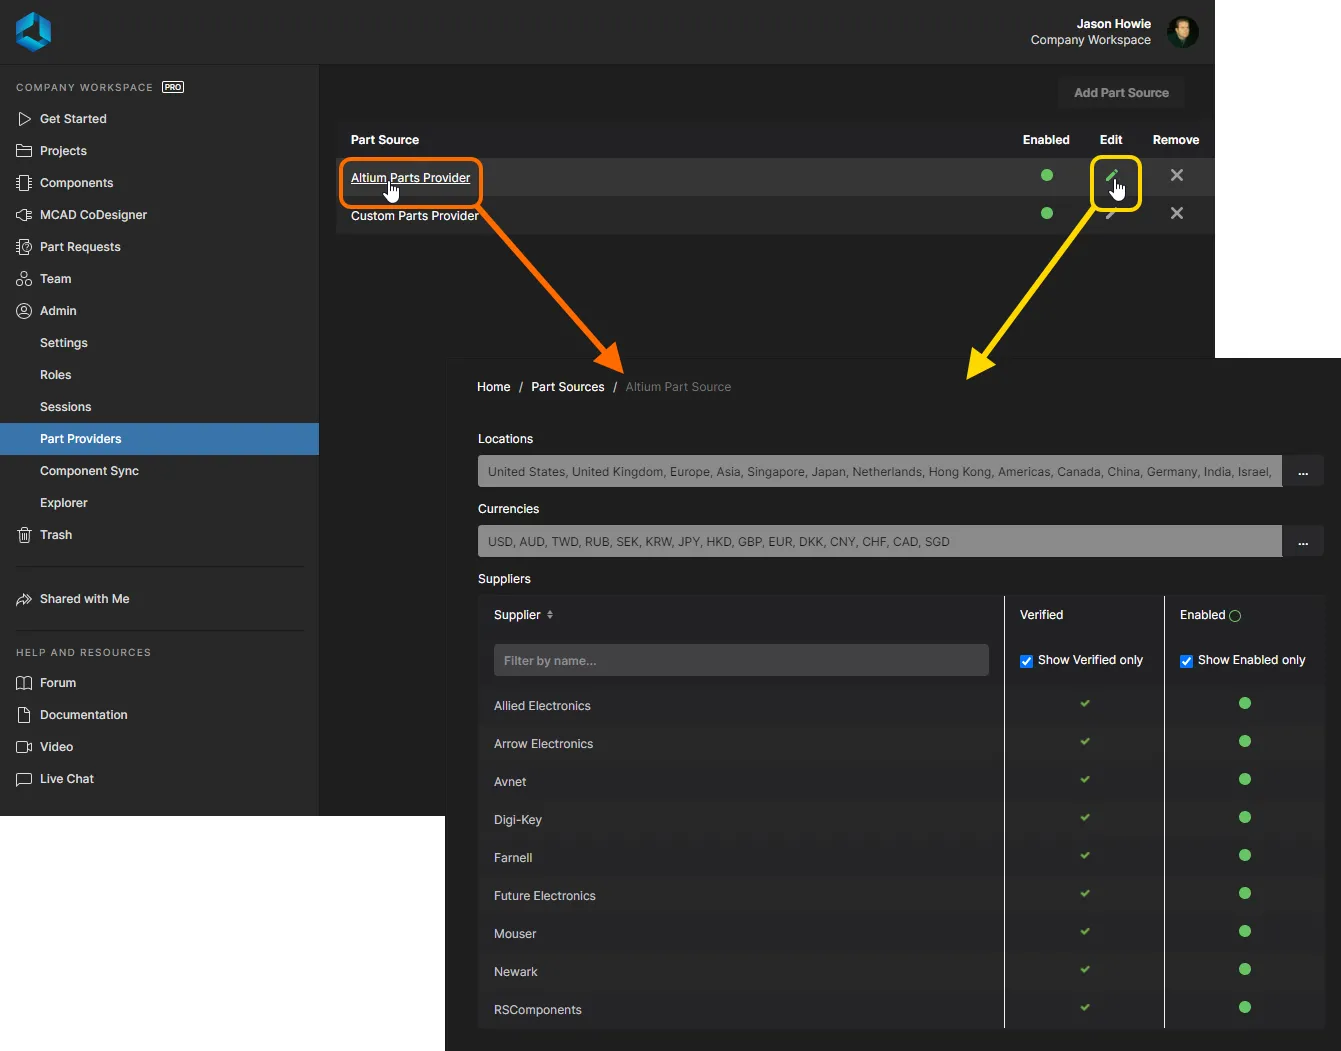The width and height of the screenshot is (1341, 1051).
Task: Toggle Show Verified only checkbox
Action: [1026, 661]
